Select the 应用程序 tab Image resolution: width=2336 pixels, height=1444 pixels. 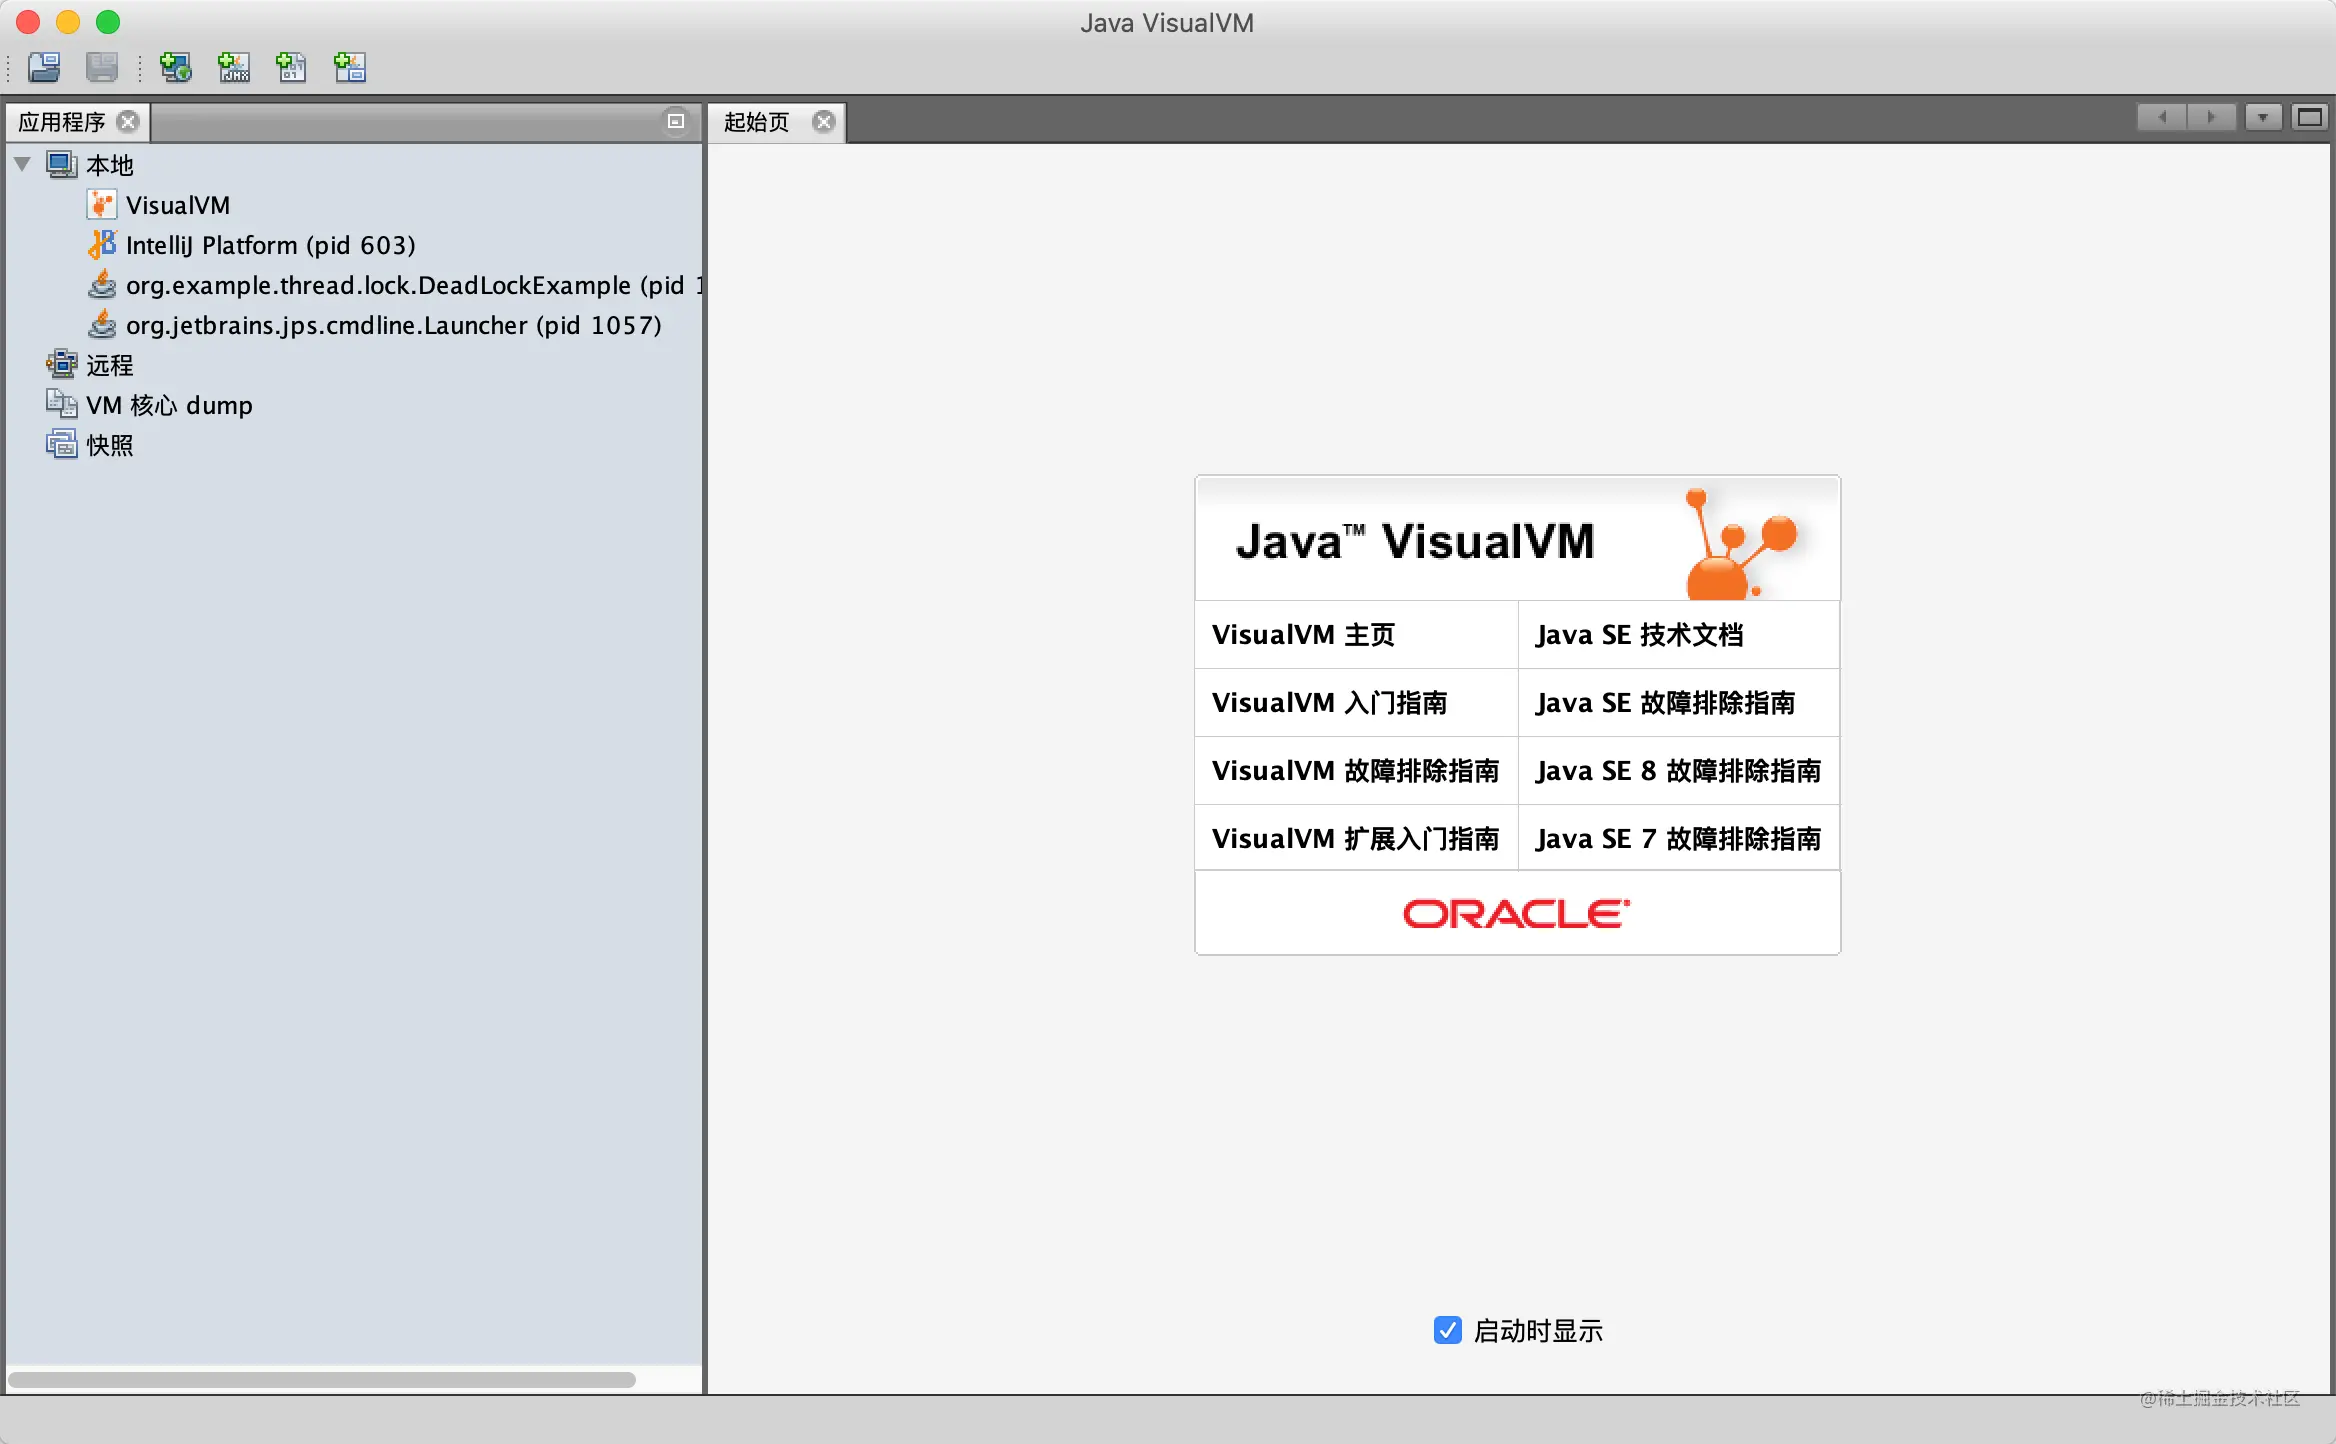point(62,122)
